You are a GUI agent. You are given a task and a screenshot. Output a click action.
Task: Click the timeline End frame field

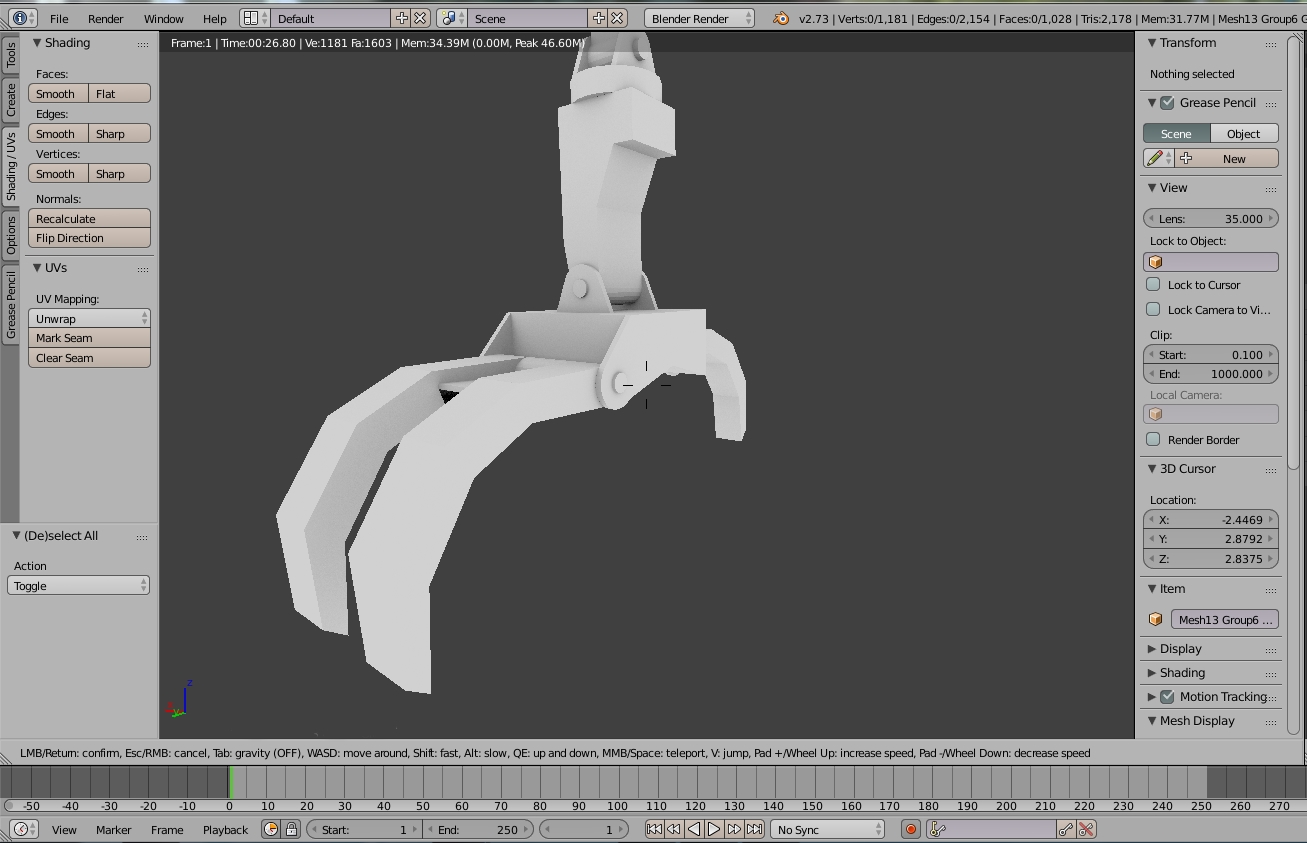click(x=477, y=829)
